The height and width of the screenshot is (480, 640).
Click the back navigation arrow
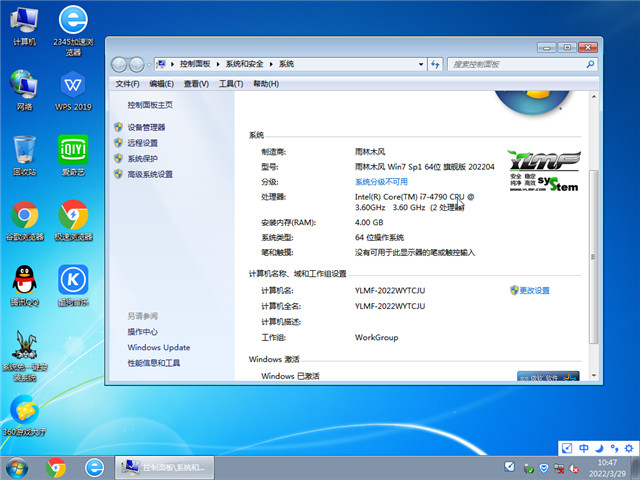click(119, 64)
